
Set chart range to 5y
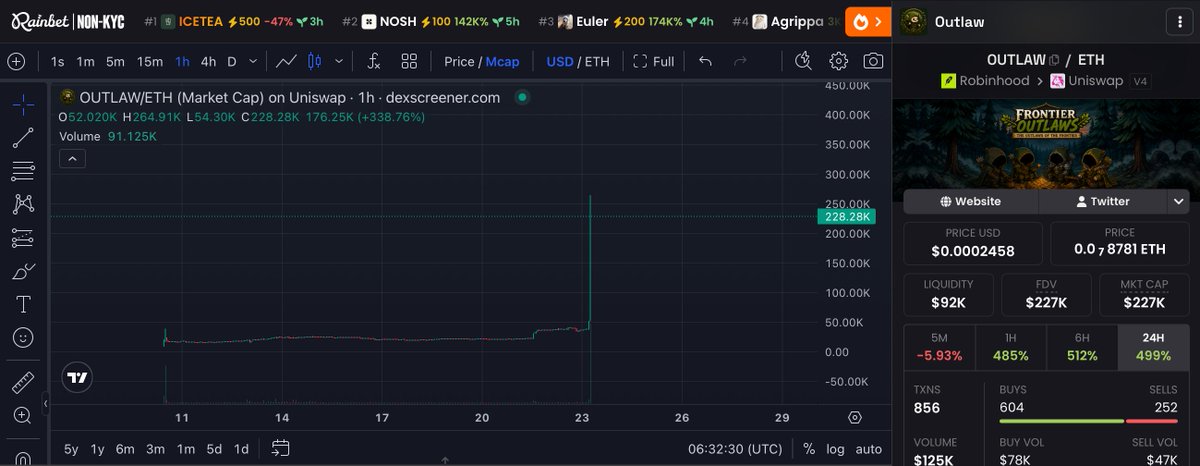tap(71, 449)
